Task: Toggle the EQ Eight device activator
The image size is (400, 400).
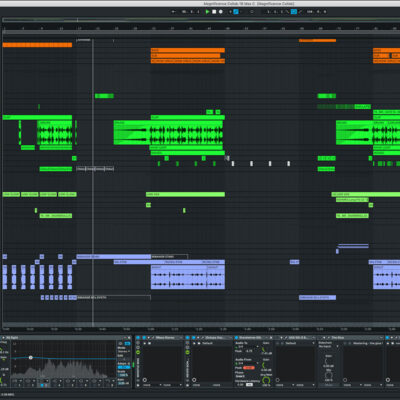Action: [4, 338]
